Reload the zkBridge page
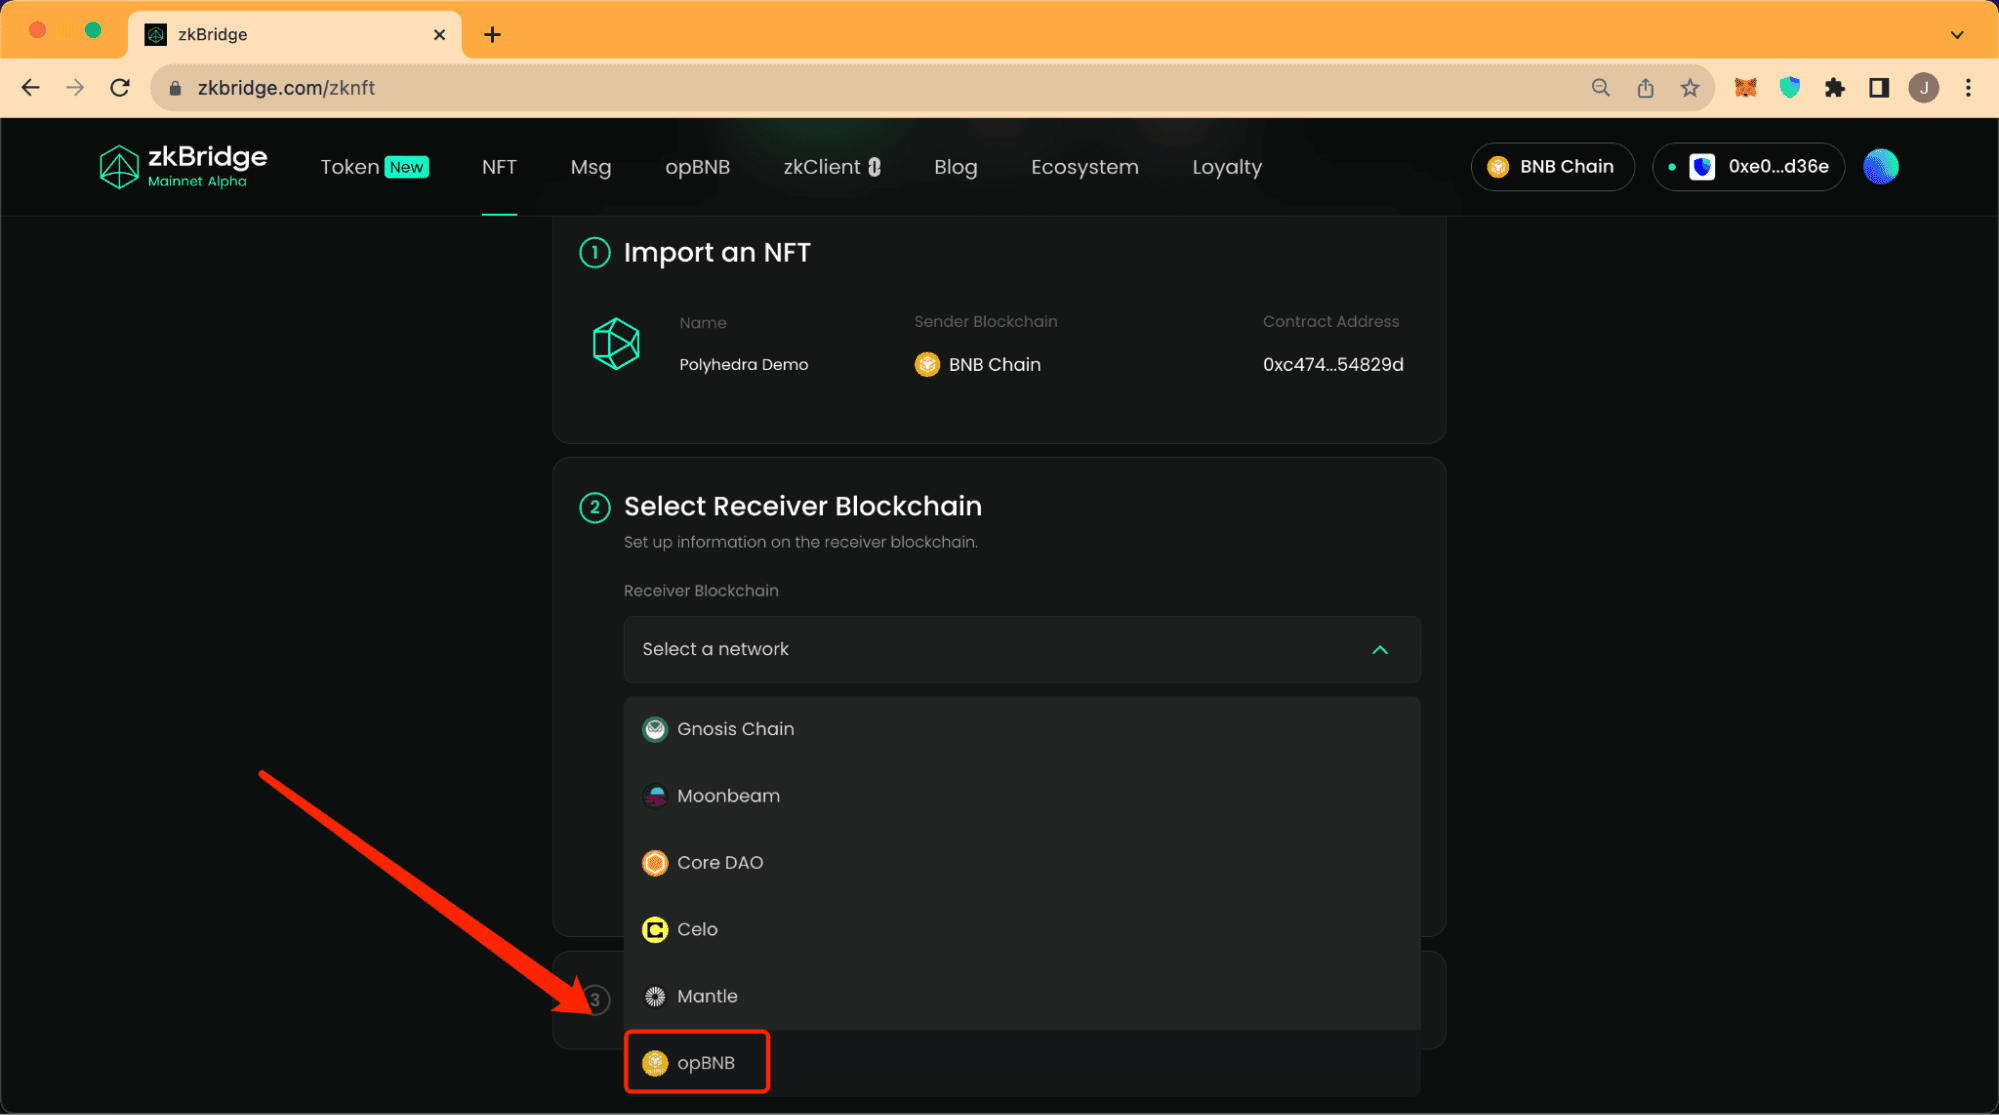 click(120, 88)
